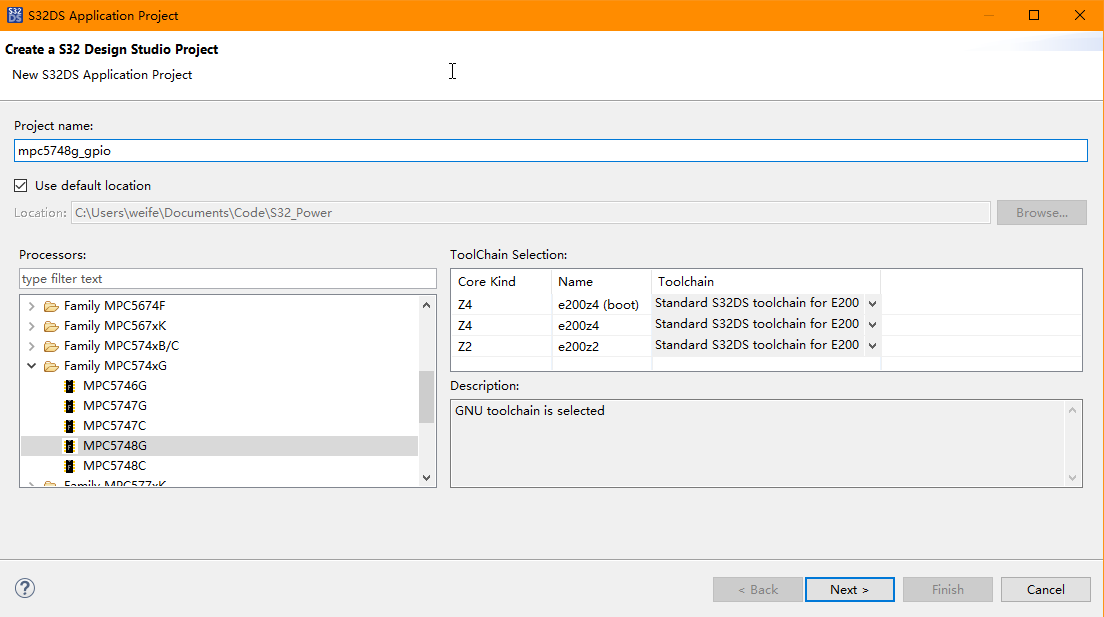
Task: Click the MPC5747G chip icon
Action: [69, 405]
